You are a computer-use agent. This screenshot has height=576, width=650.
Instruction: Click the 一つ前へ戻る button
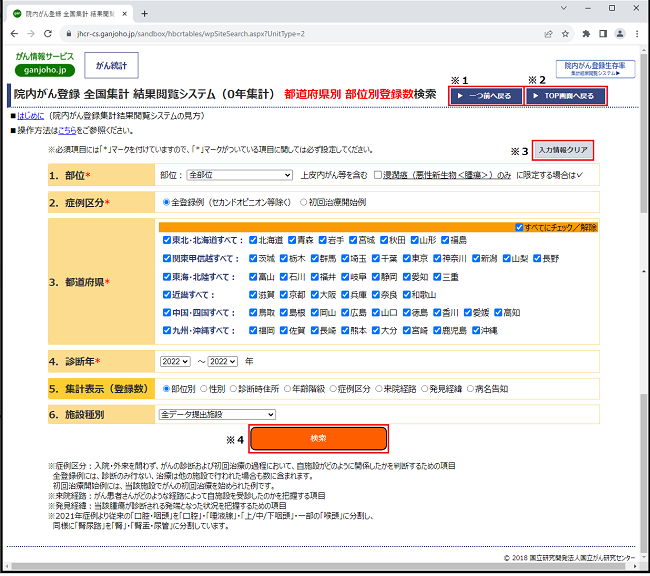coord(486,96)
